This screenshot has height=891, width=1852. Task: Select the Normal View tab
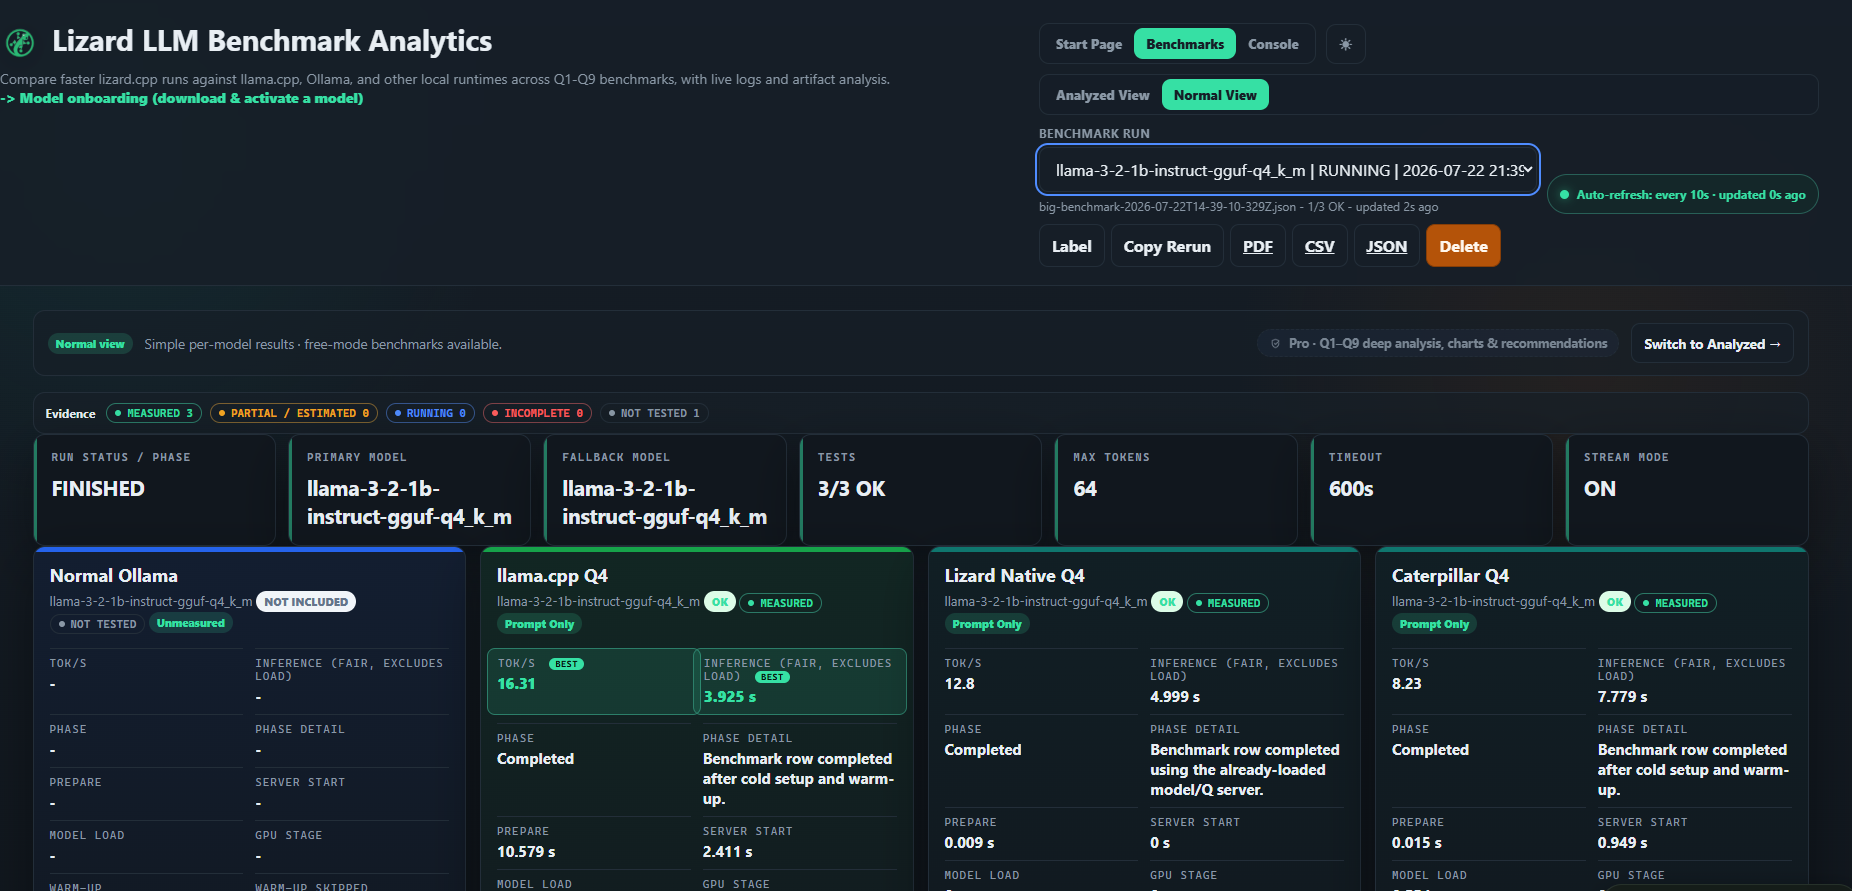tap(1215, 95)
